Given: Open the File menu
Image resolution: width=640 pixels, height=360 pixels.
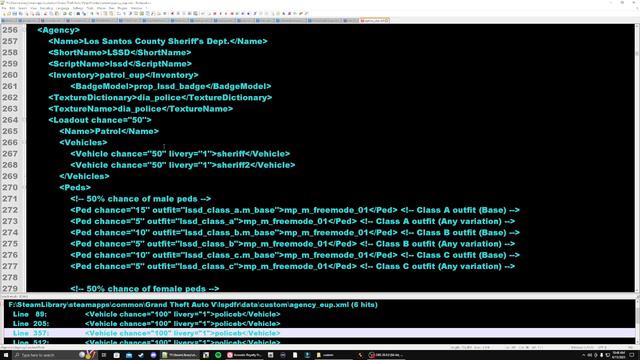Looking at the screenshot, I should pos(4,8).
